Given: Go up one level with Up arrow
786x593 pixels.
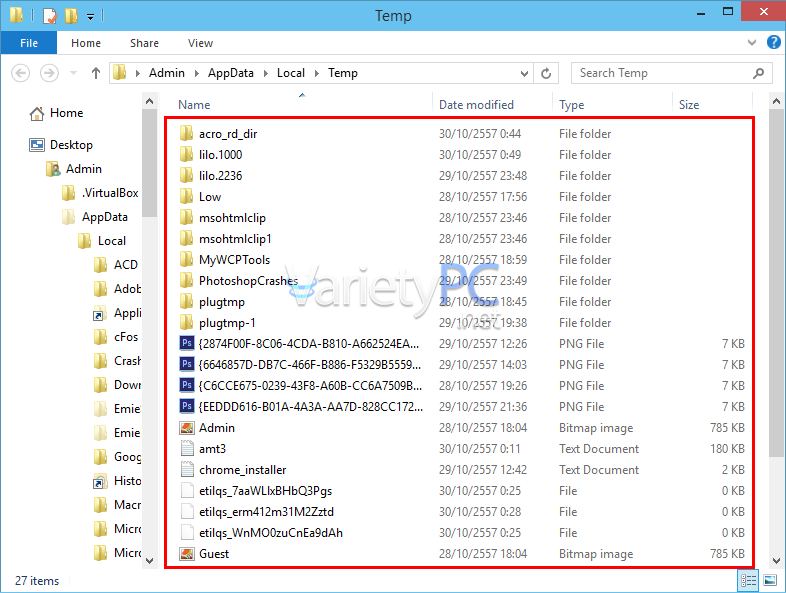Looking at the screenshot, I should 96,73.
